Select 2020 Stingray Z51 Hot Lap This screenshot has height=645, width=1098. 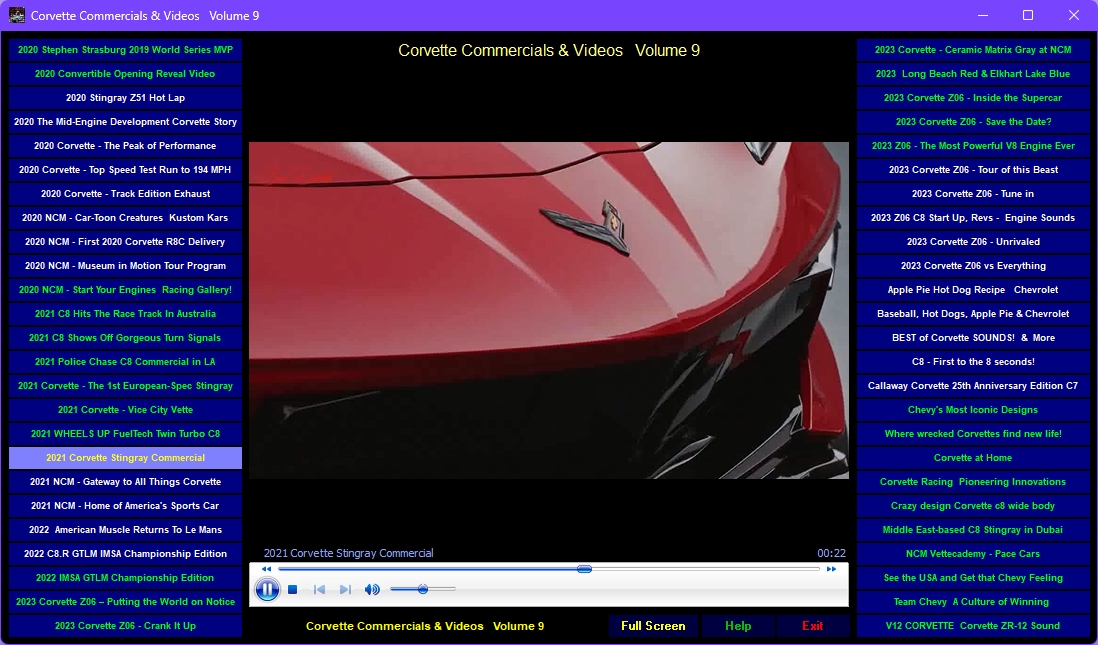tap(125, 98)
